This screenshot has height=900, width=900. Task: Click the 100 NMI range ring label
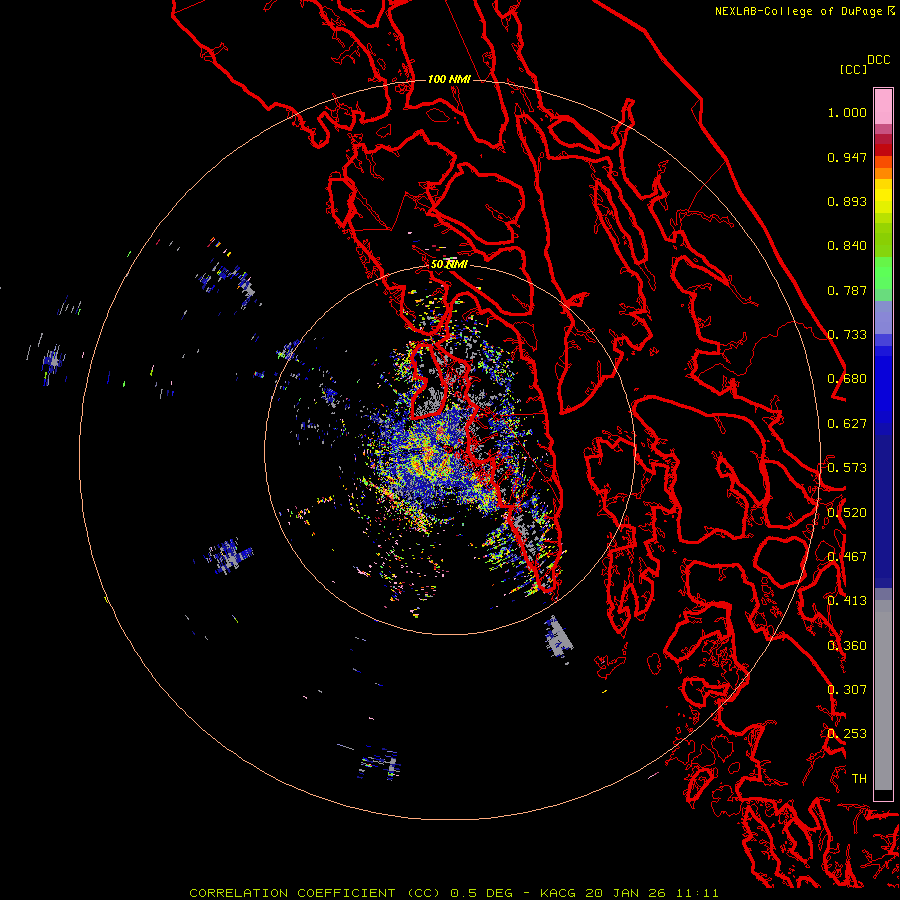pyautogui.click(x=449, y=79)
